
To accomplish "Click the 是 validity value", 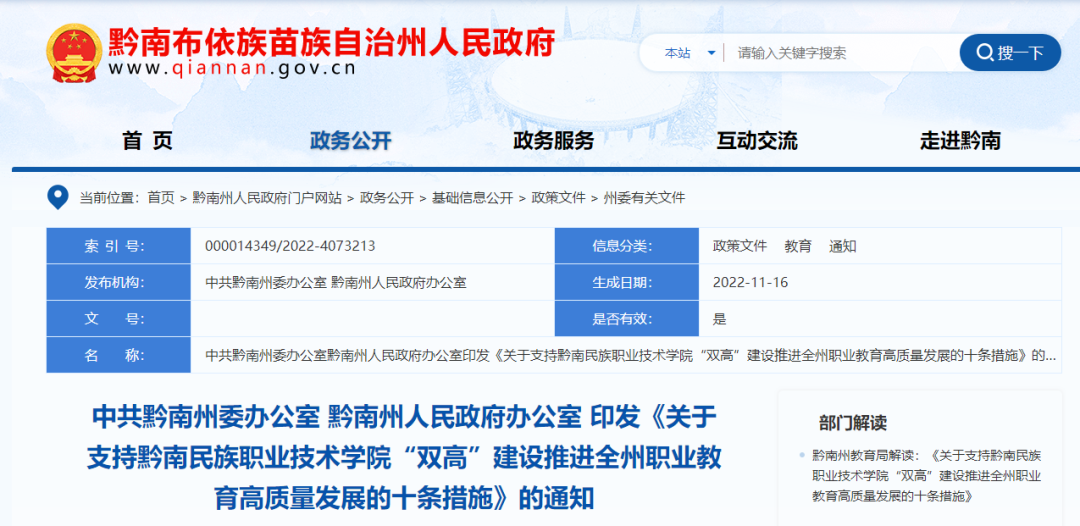I will tap(720, 319).
